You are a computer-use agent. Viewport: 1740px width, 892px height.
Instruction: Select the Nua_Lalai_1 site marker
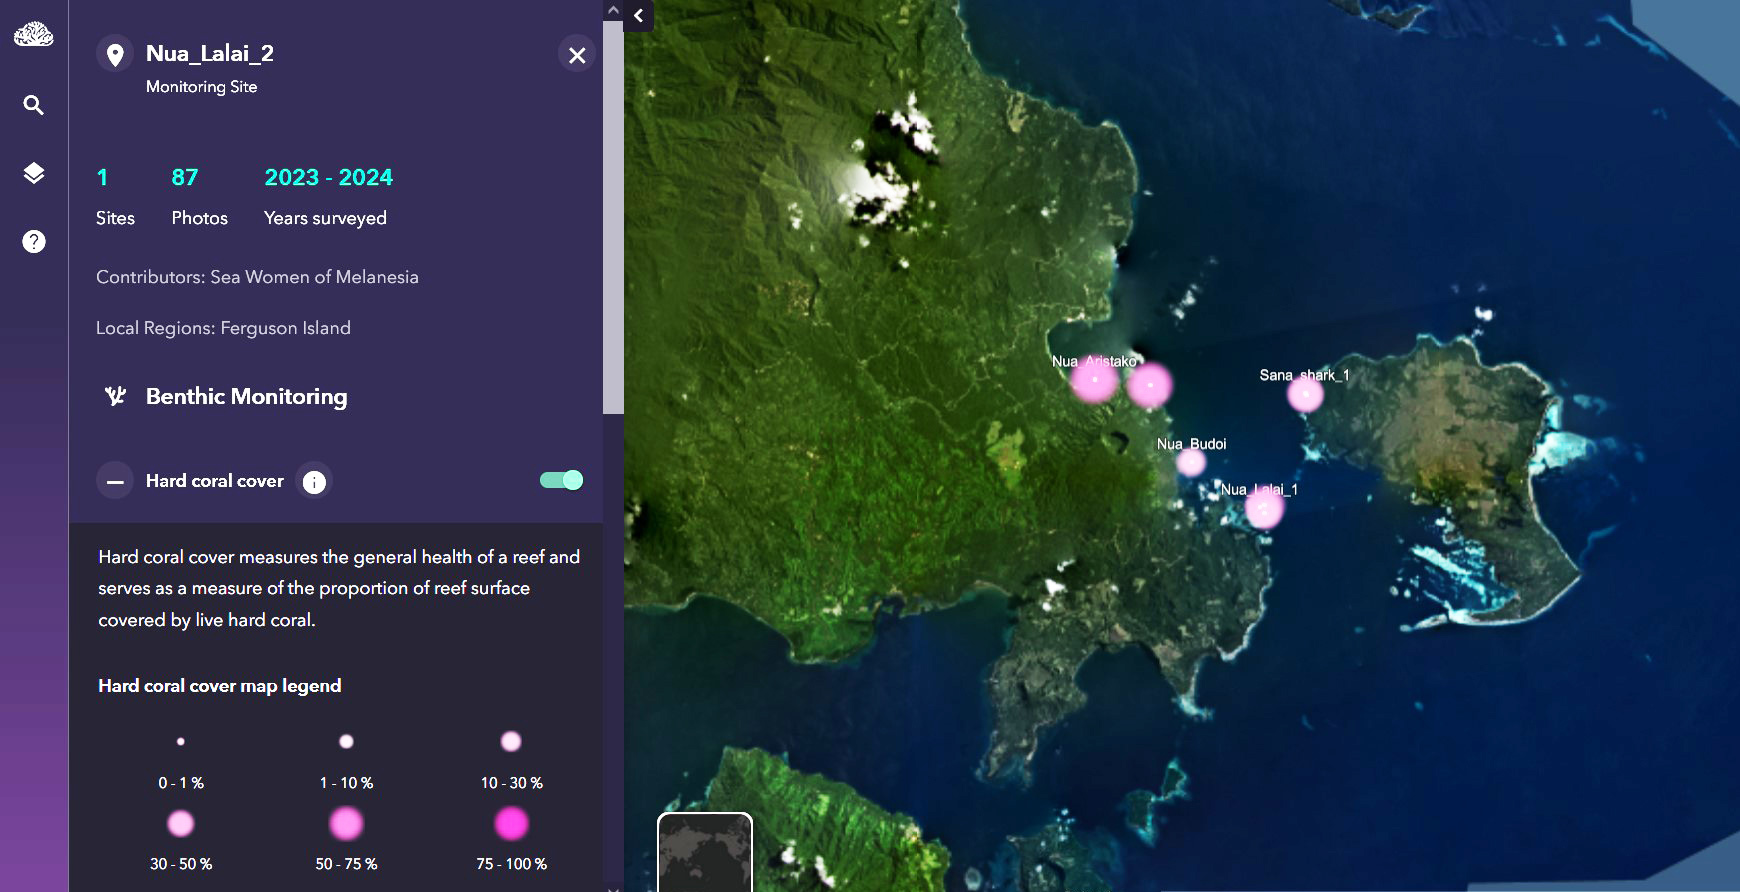pyautogui.click(x=1264, y=509)
